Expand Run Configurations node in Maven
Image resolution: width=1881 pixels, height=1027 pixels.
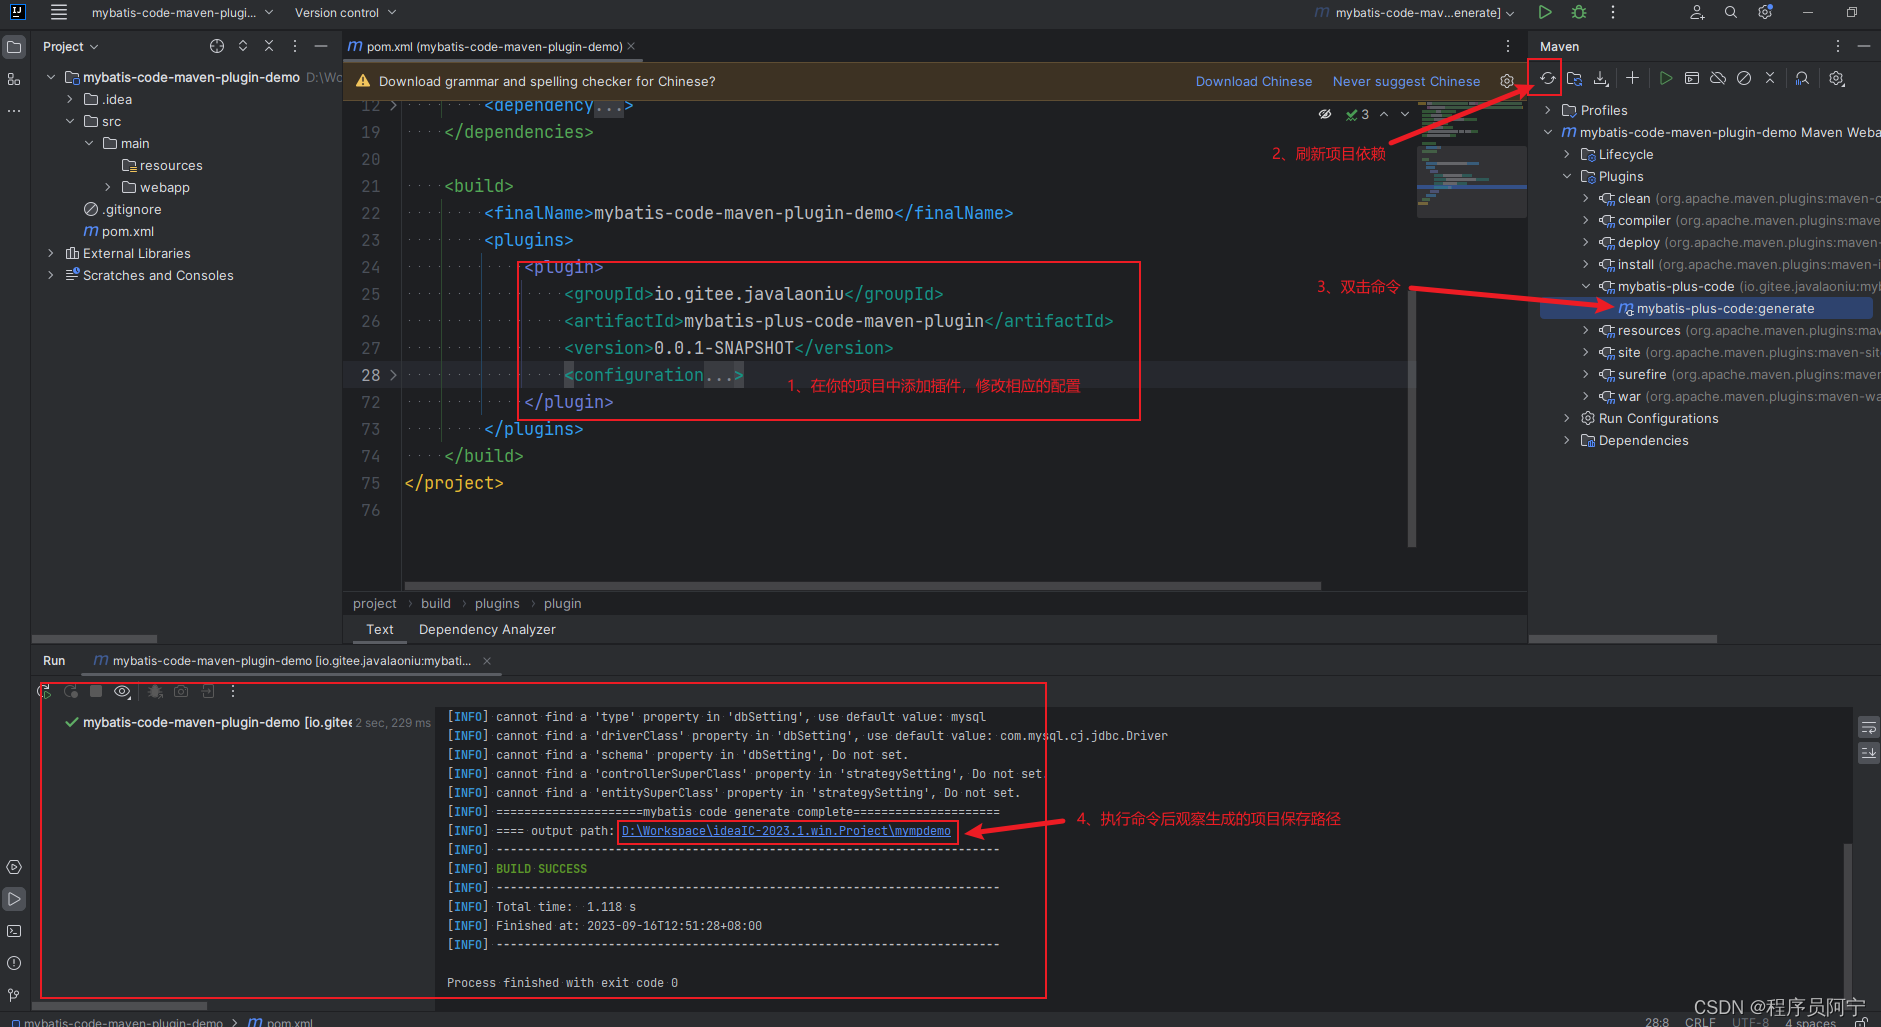1567,418
